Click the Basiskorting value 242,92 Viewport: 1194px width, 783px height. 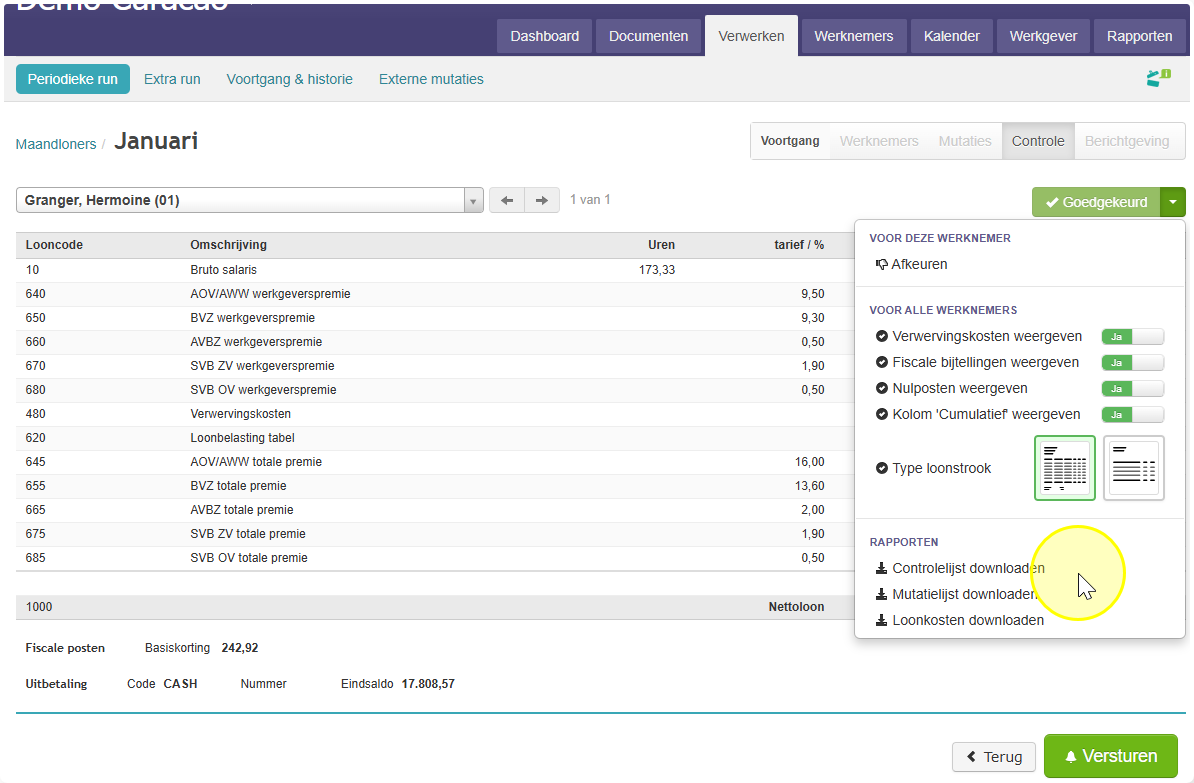[x=240, y=647]
